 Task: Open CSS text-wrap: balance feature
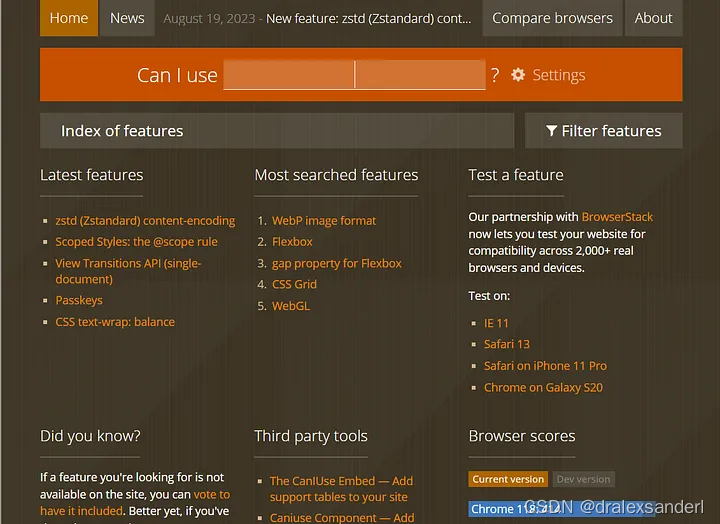click(x=115, y=322)
